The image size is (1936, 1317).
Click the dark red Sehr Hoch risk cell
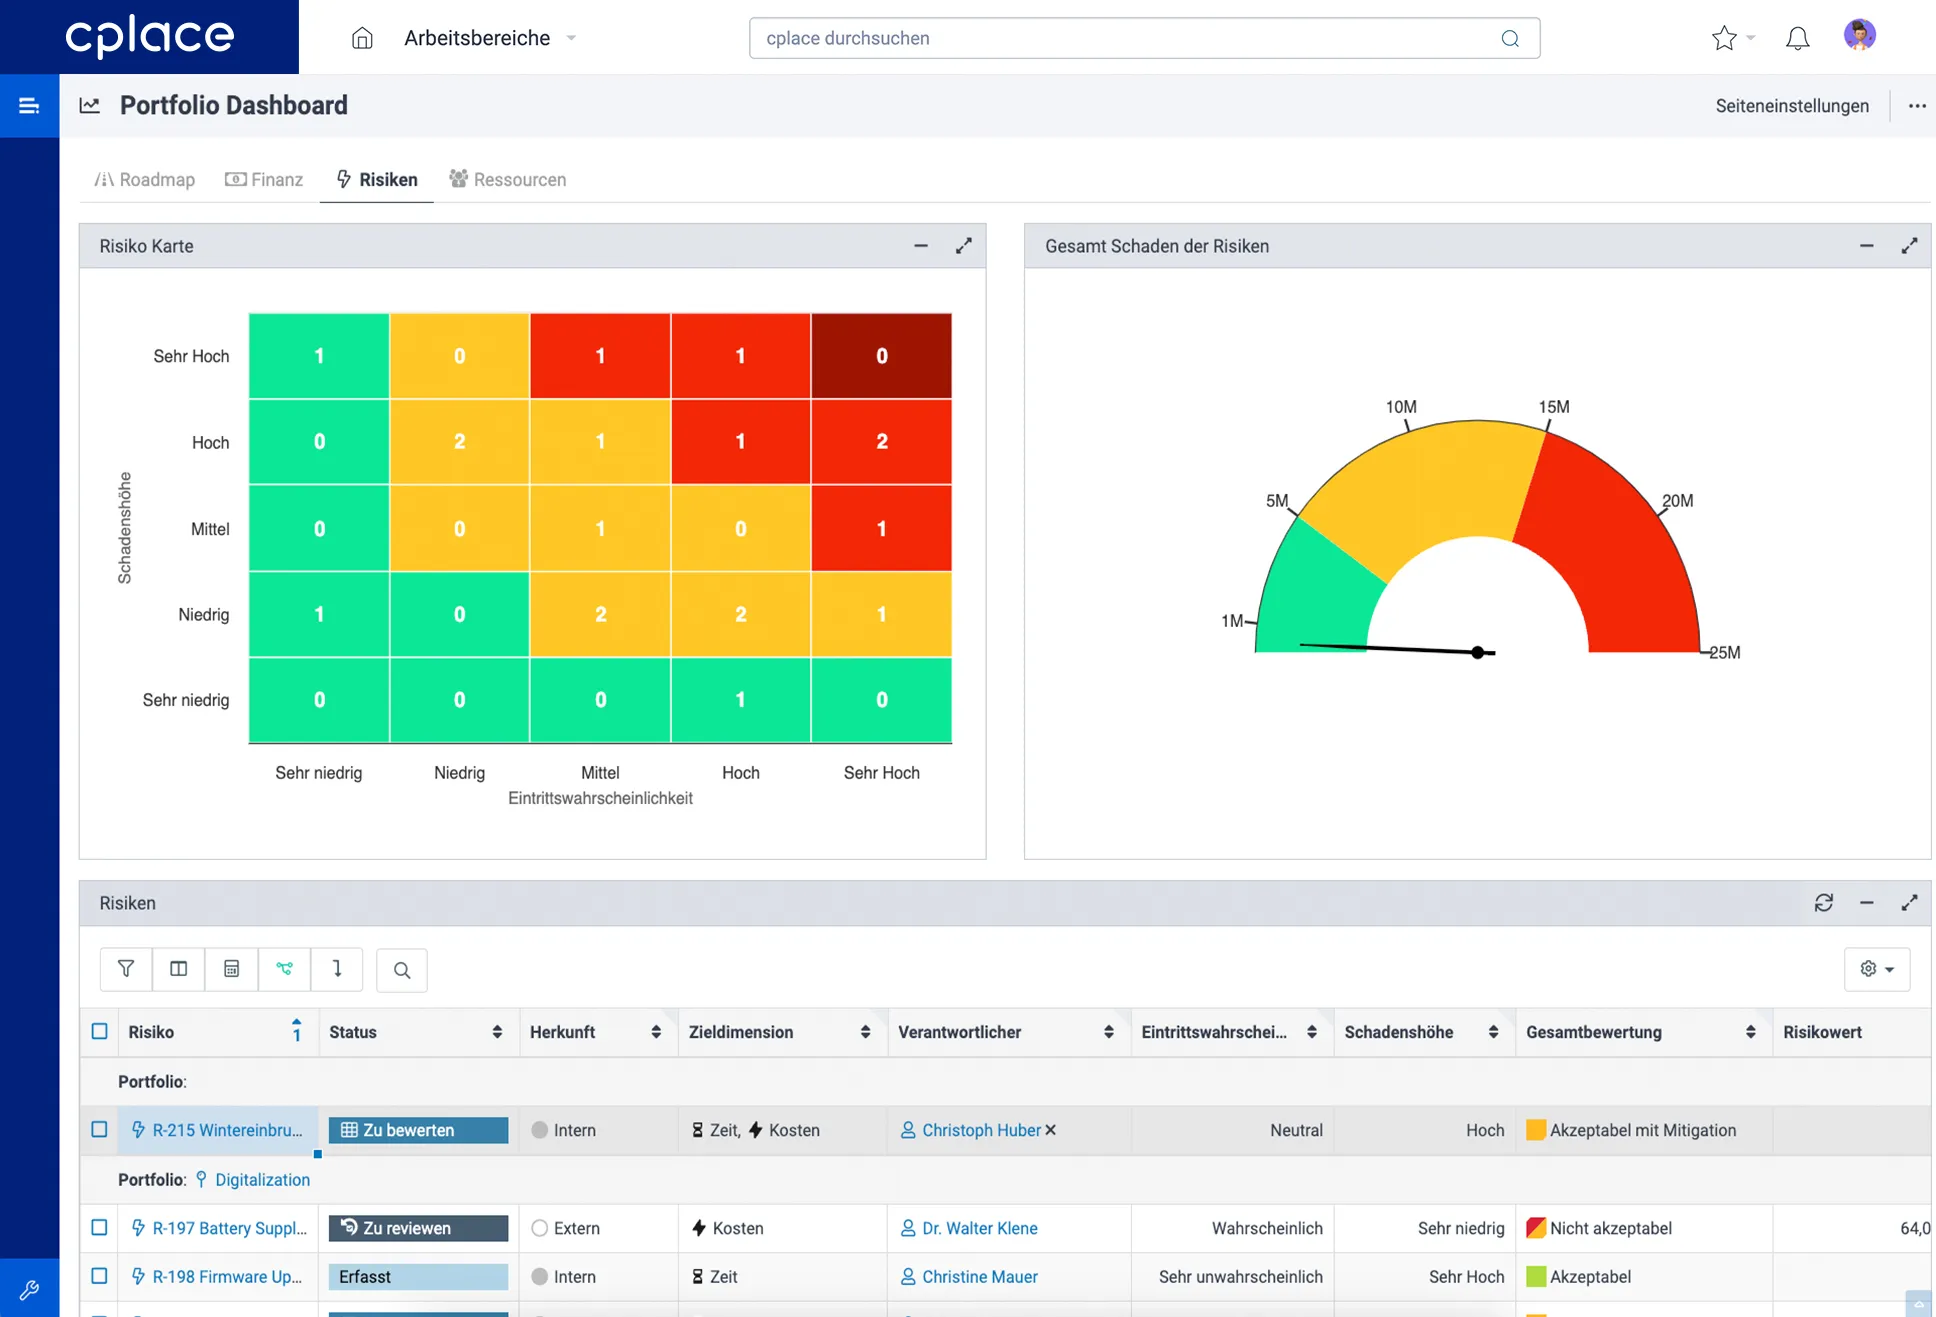tap(881, 356)
